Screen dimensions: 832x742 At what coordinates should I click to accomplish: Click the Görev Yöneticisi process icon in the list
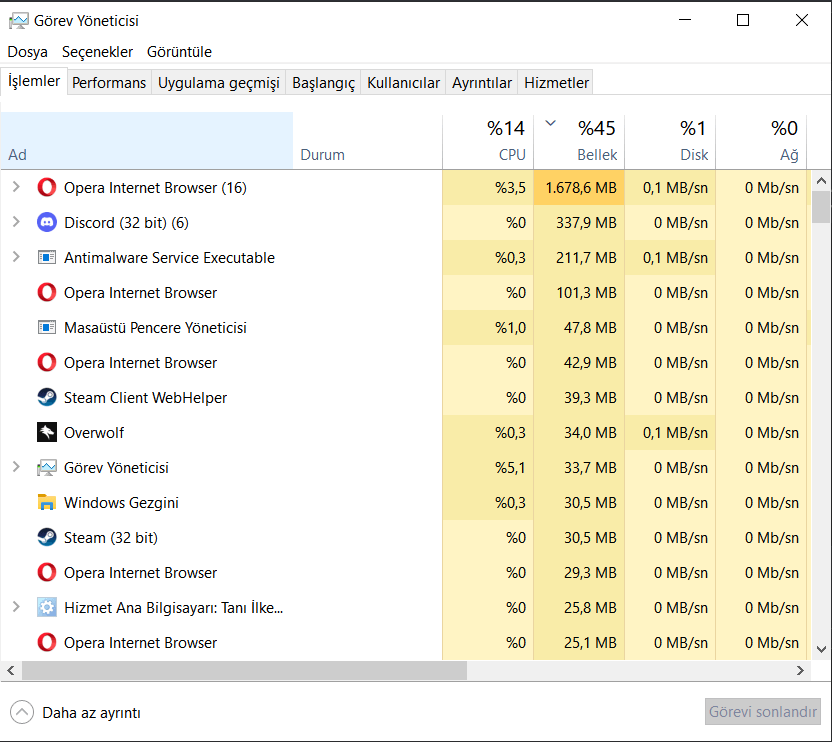click(47, 468)
